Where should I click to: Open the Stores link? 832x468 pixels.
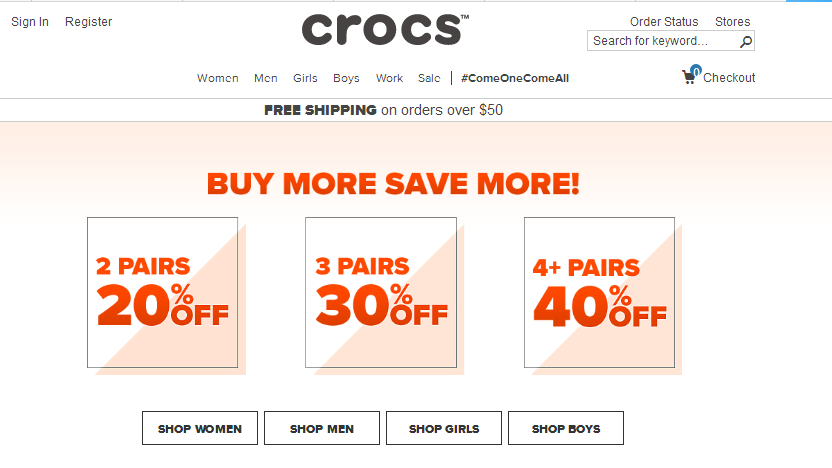[732, 22]
